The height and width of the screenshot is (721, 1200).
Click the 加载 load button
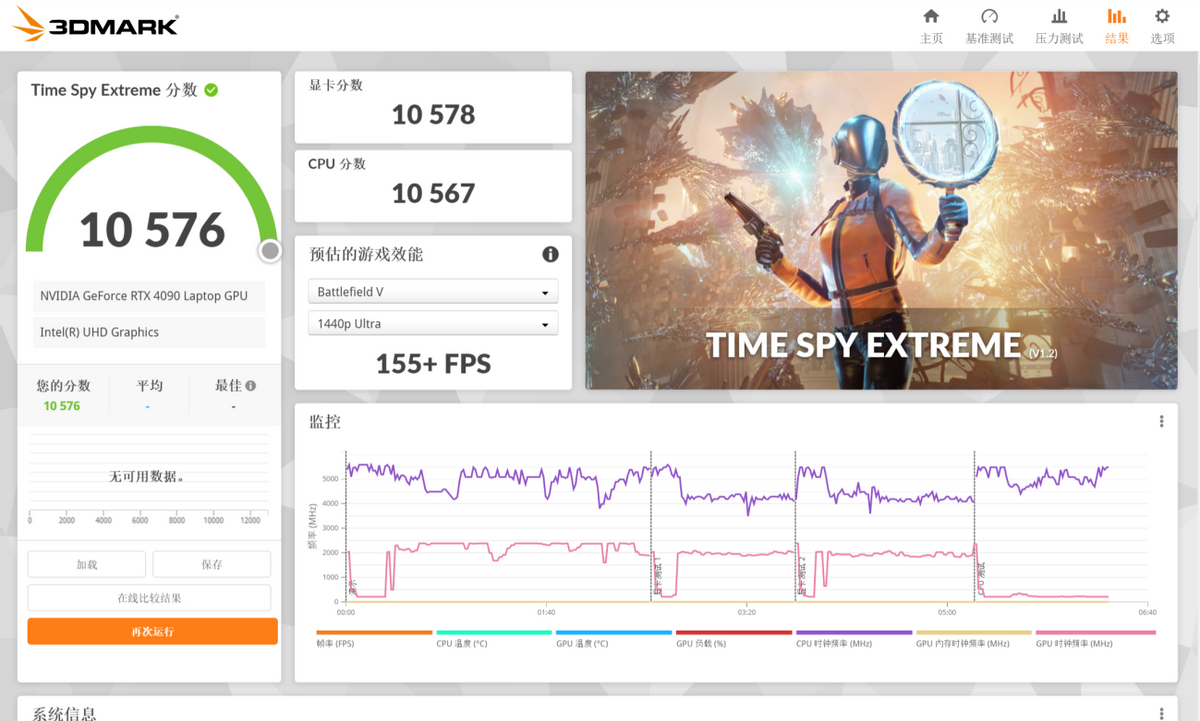point(87,564)
